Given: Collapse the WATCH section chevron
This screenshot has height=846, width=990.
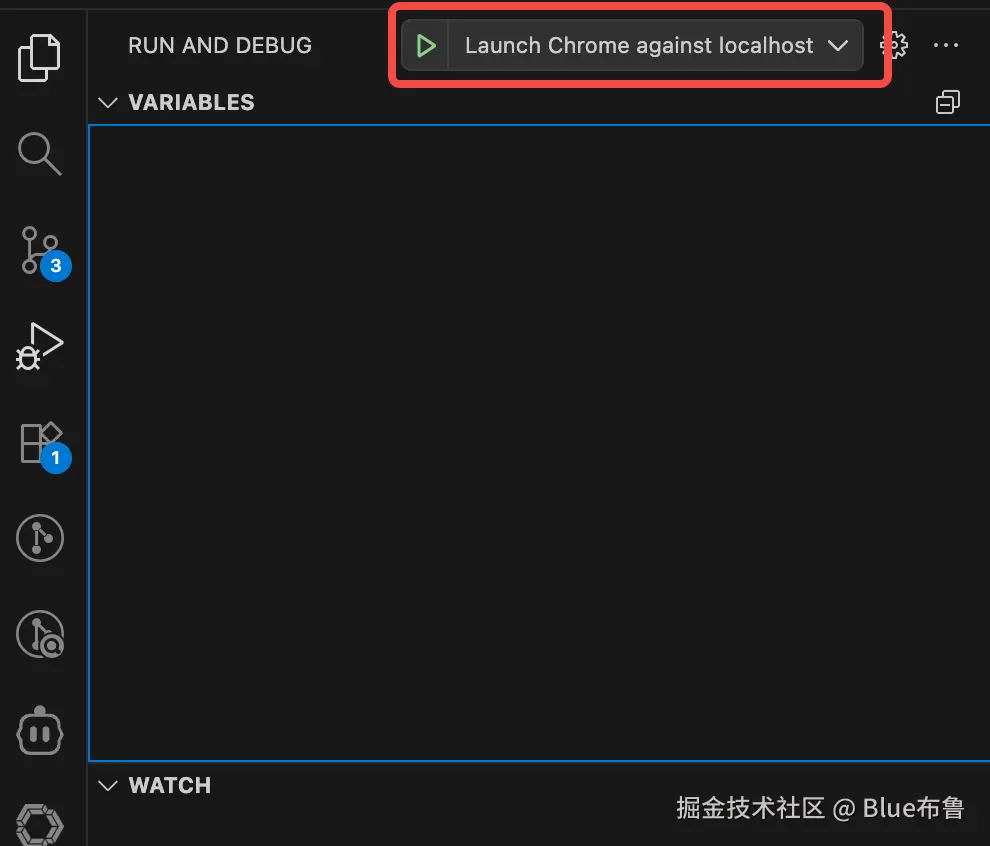Looking at the screenshot, I should tap(108, 785).
